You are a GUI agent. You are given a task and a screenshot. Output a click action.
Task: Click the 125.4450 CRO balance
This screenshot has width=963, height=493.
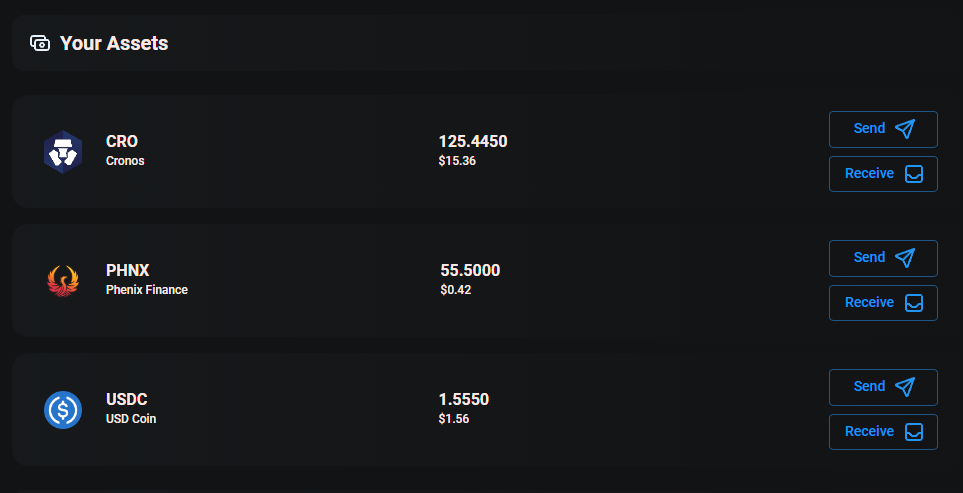(x=473, y=141)
